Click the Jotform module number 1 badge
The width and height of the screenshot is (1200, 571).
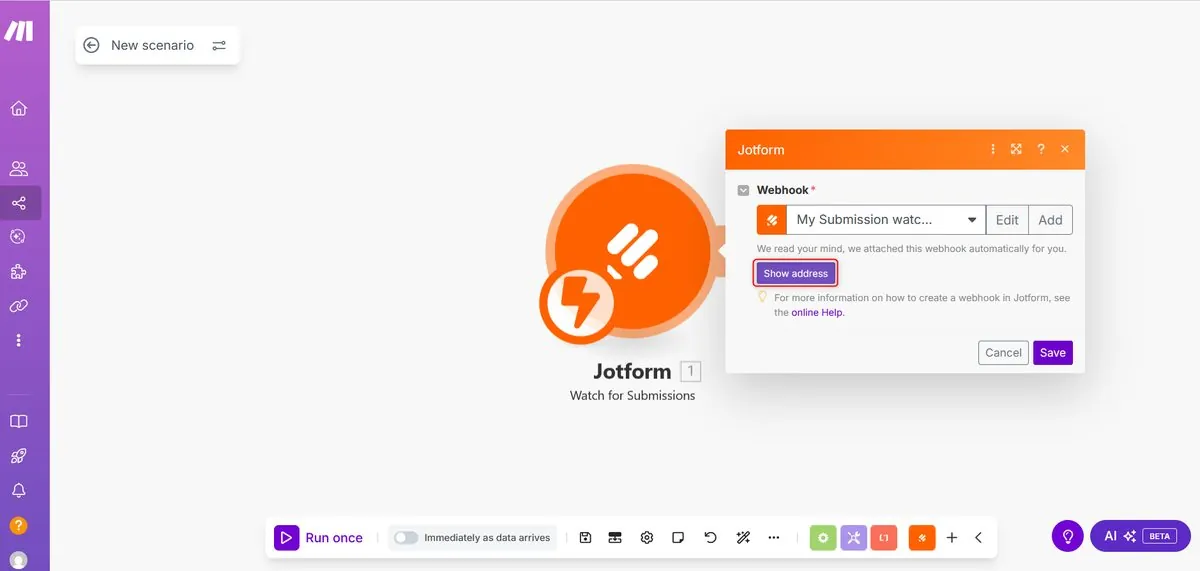[x=691, y=372]
